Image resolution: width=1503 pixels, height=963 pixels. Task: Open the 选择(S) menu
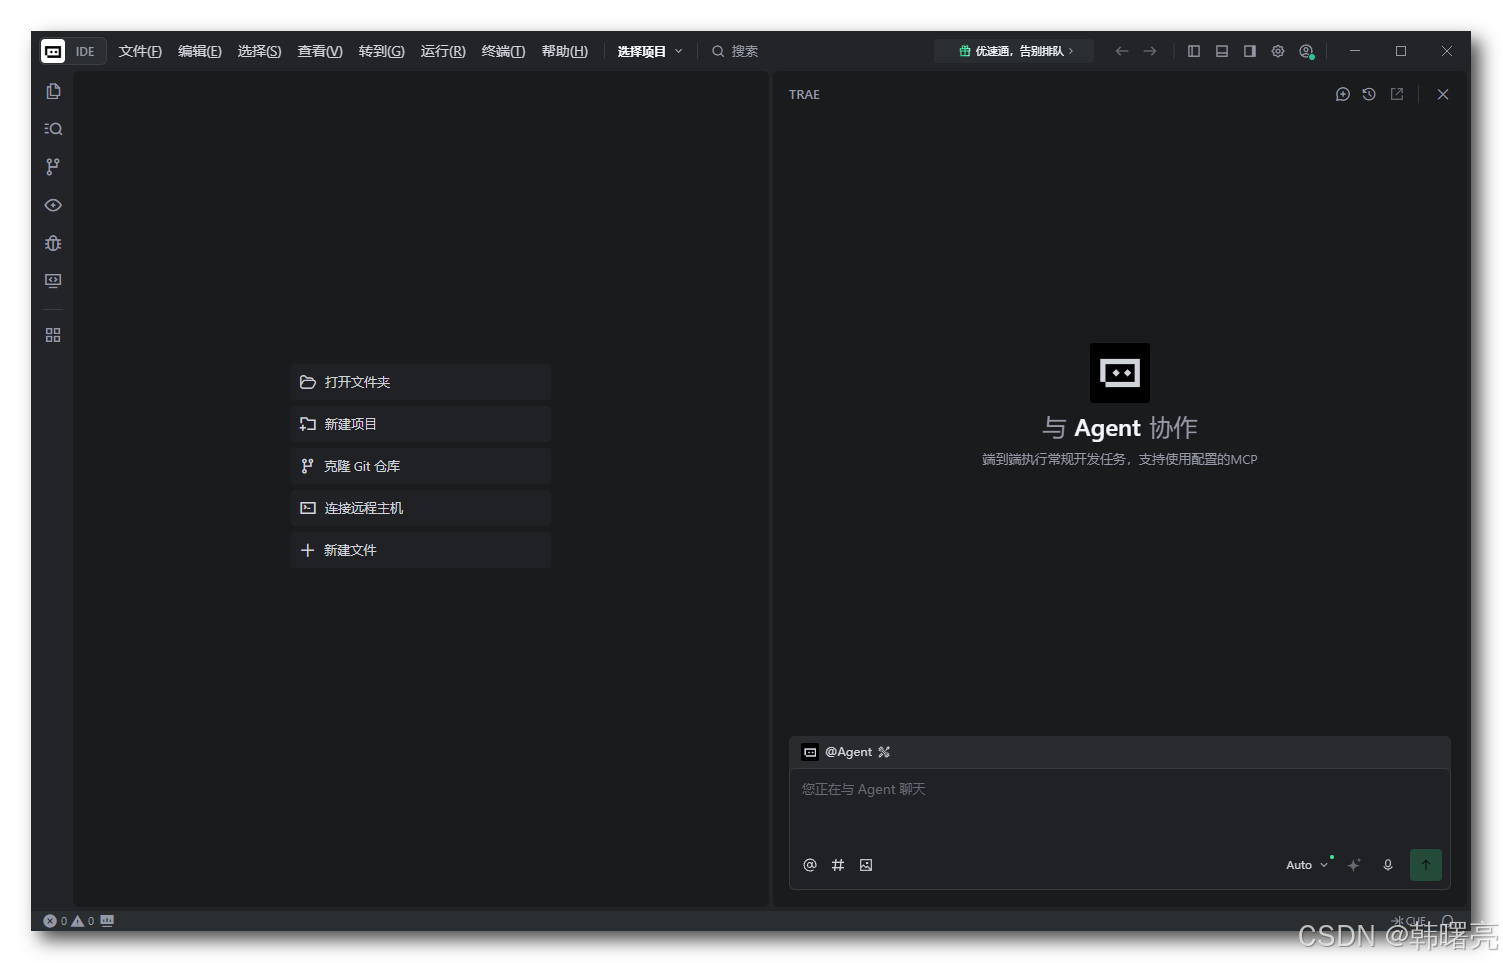click(259, 51)
